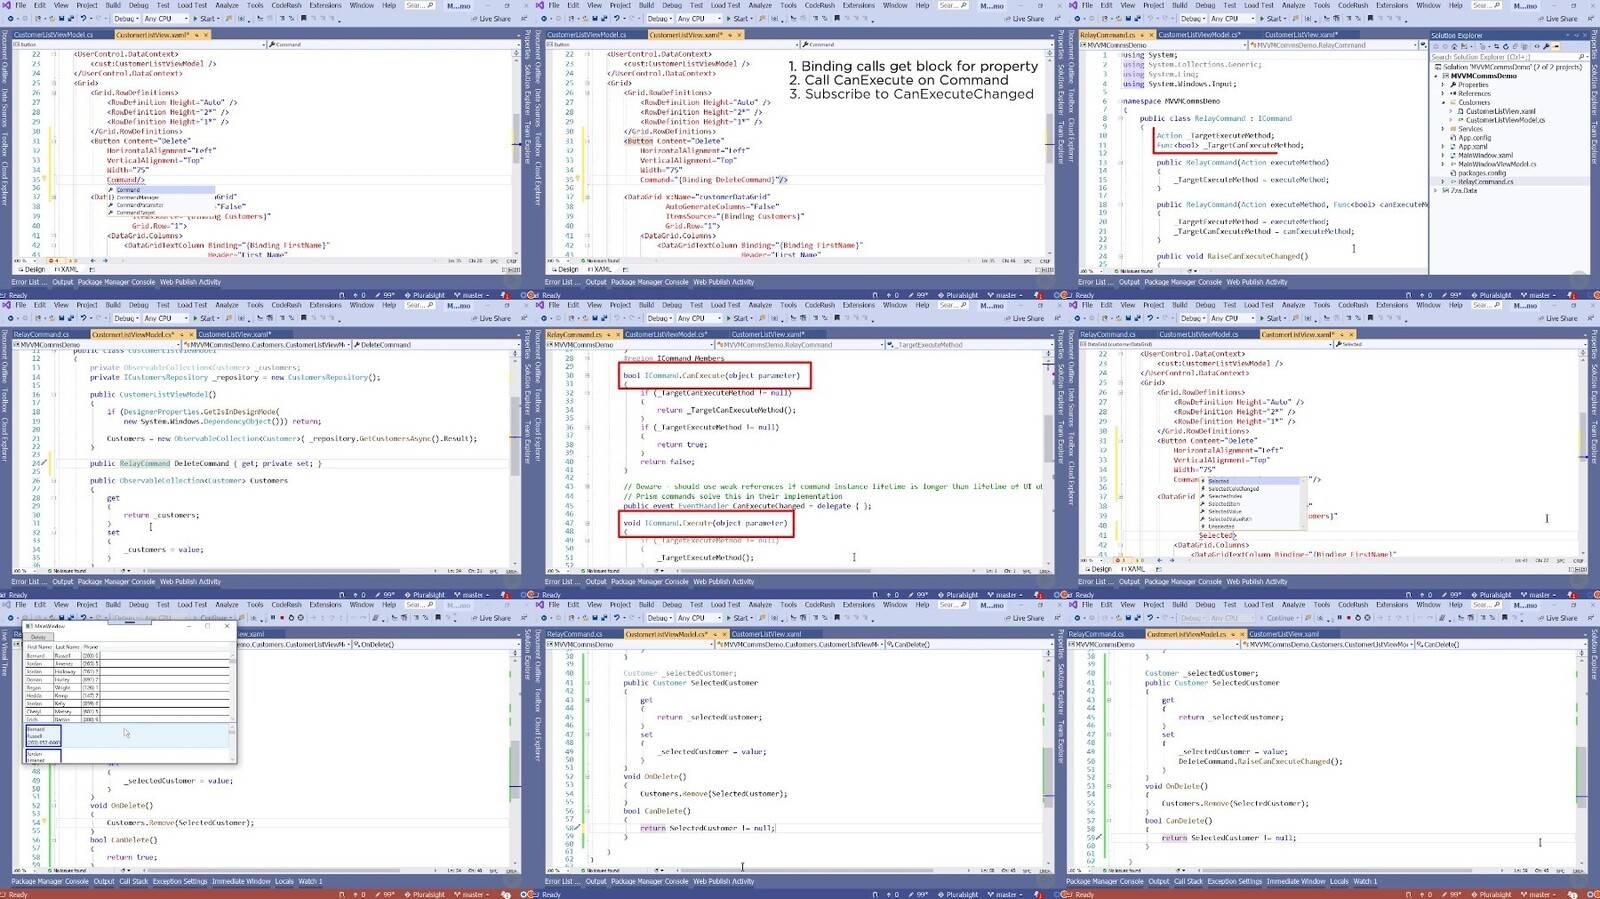Select Bernard Russell row in MainWindow grid
Viewport: 1600px width, 899px height.
pyautogui.click(x=127, y=657)
